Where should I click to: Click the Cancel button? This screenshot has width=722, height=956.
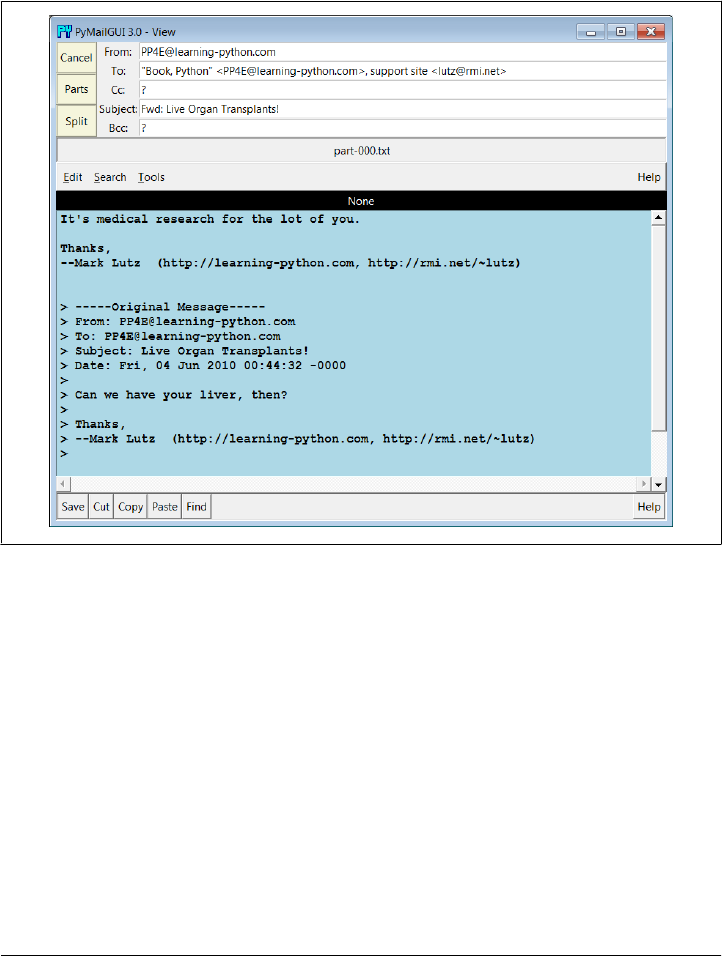(76, 58)
